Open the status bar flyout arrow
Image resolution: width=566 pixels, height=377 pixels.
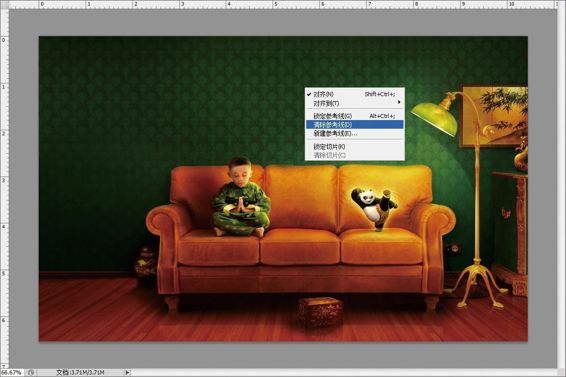127,372
